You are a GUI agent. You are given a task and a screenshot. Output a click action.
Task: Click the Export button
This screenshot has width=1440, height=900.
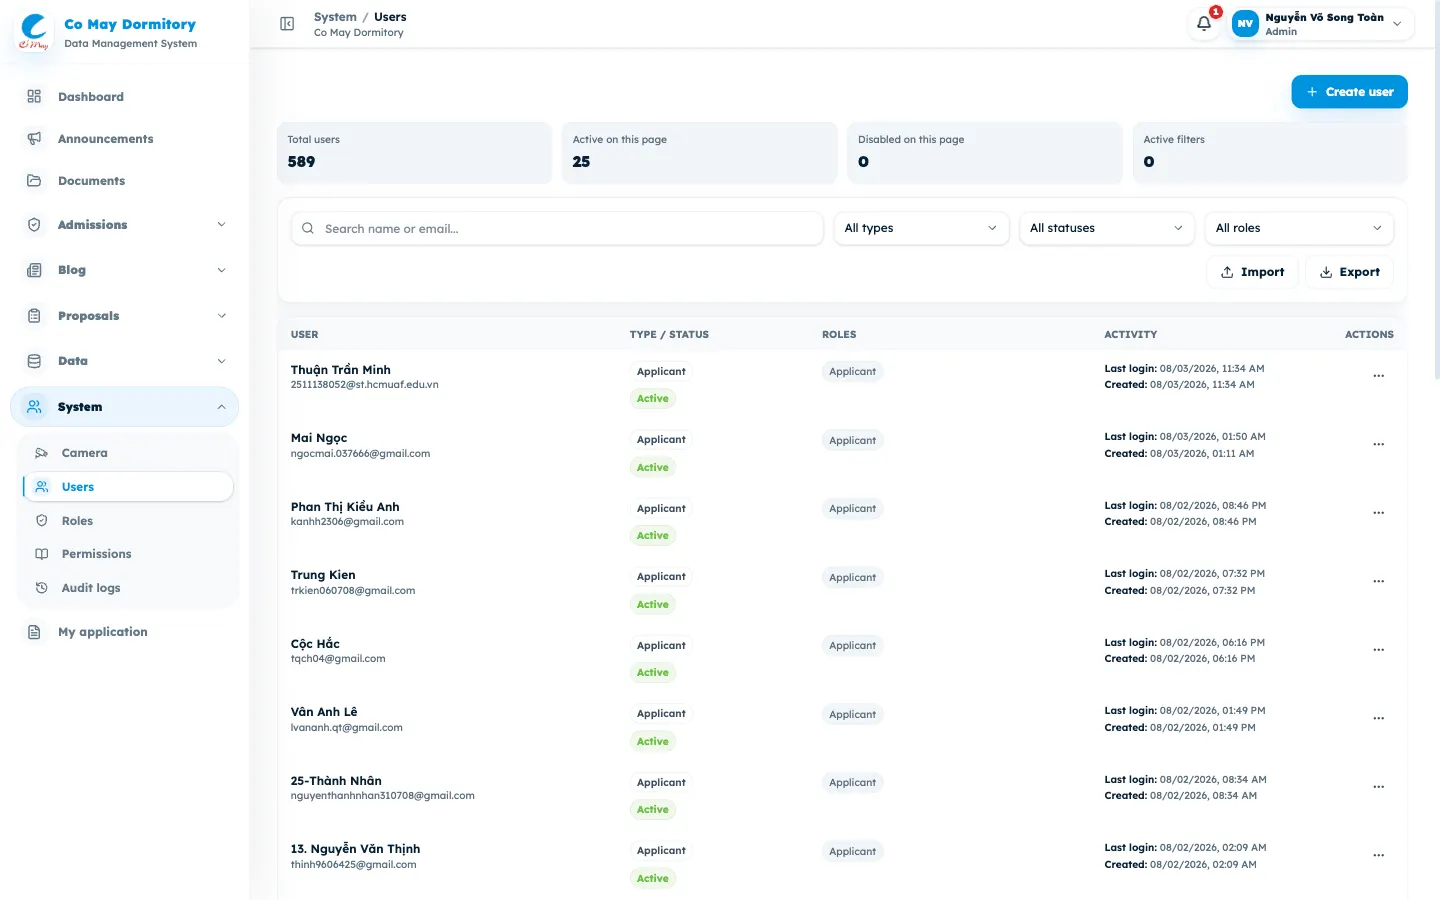pyautogui.click(x=1349, y=272)
